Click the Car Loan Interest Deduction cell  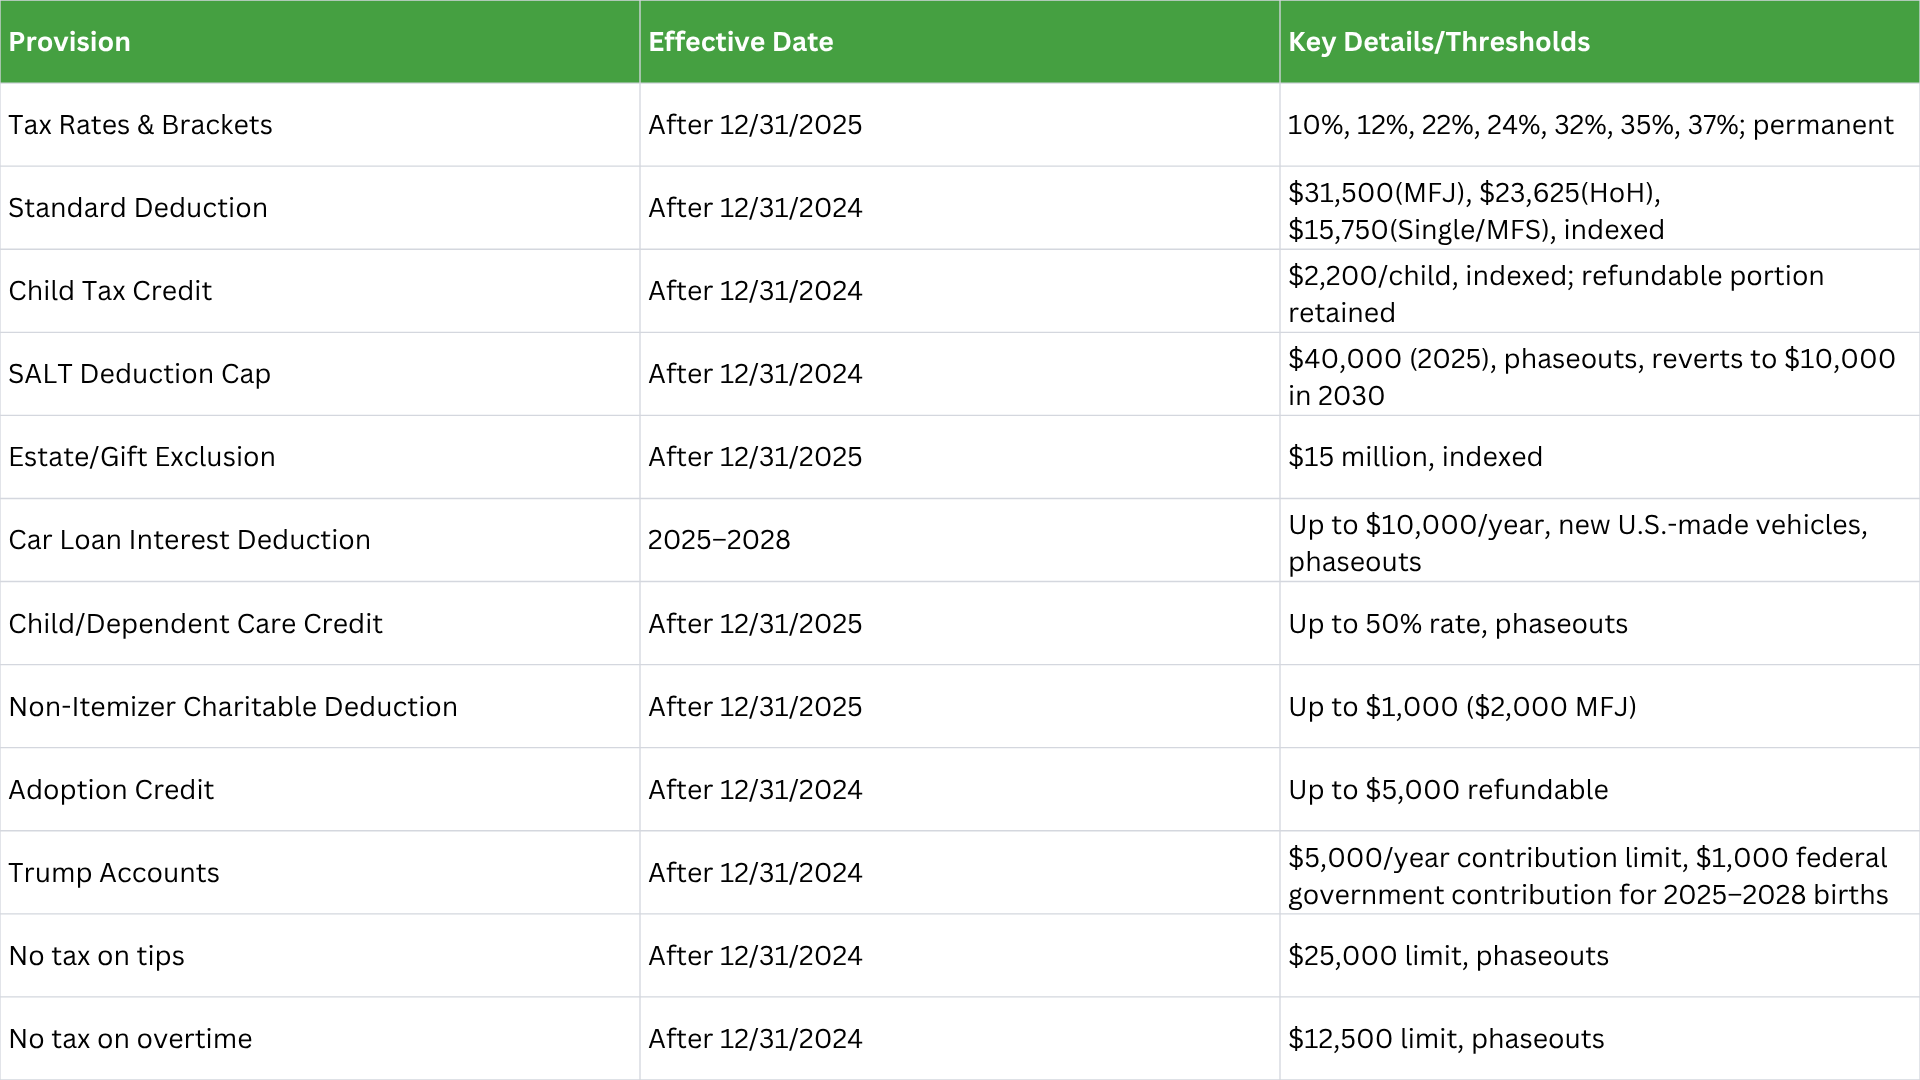320,540
